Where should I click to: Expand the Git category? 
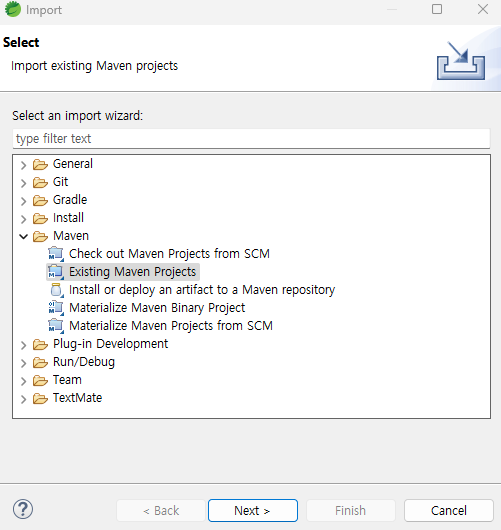(x=23, y=183)
